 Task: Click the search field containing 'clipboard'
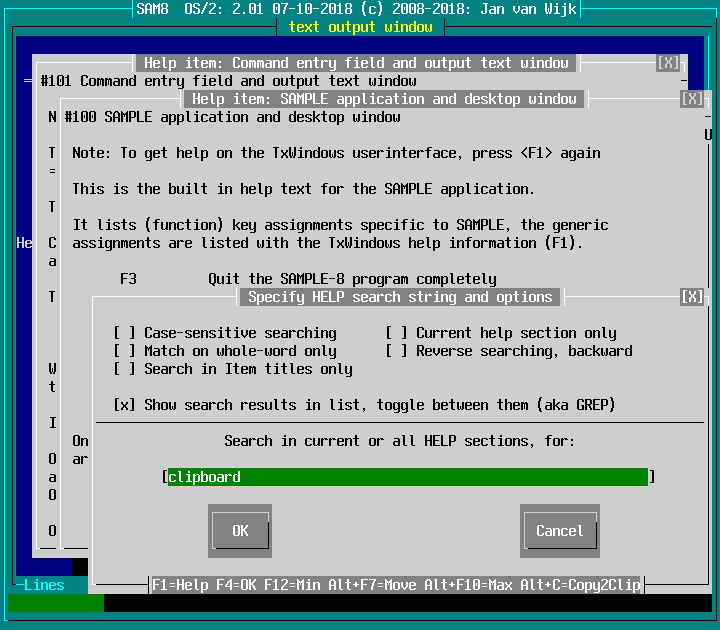pyautogui.click(x=408, y=477)
